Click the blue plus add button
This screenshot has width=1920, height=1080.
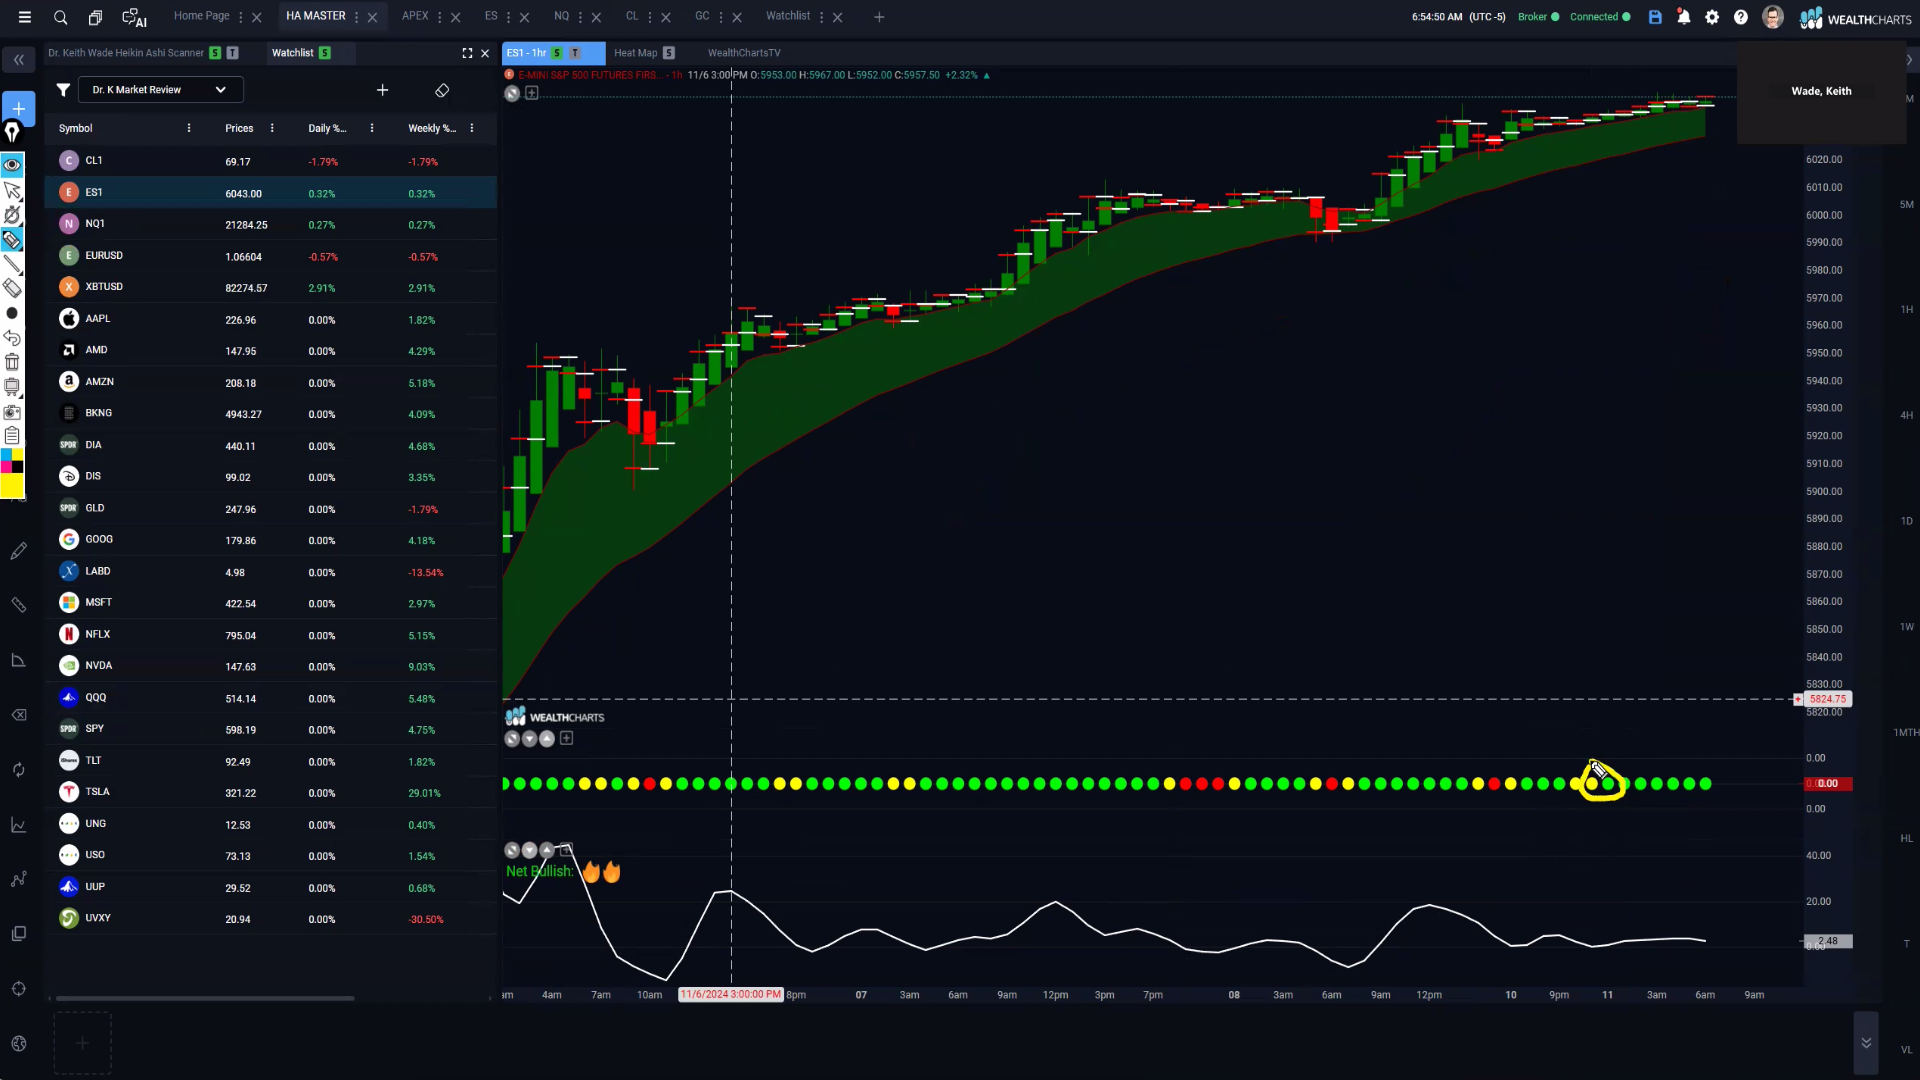(18, 108)
